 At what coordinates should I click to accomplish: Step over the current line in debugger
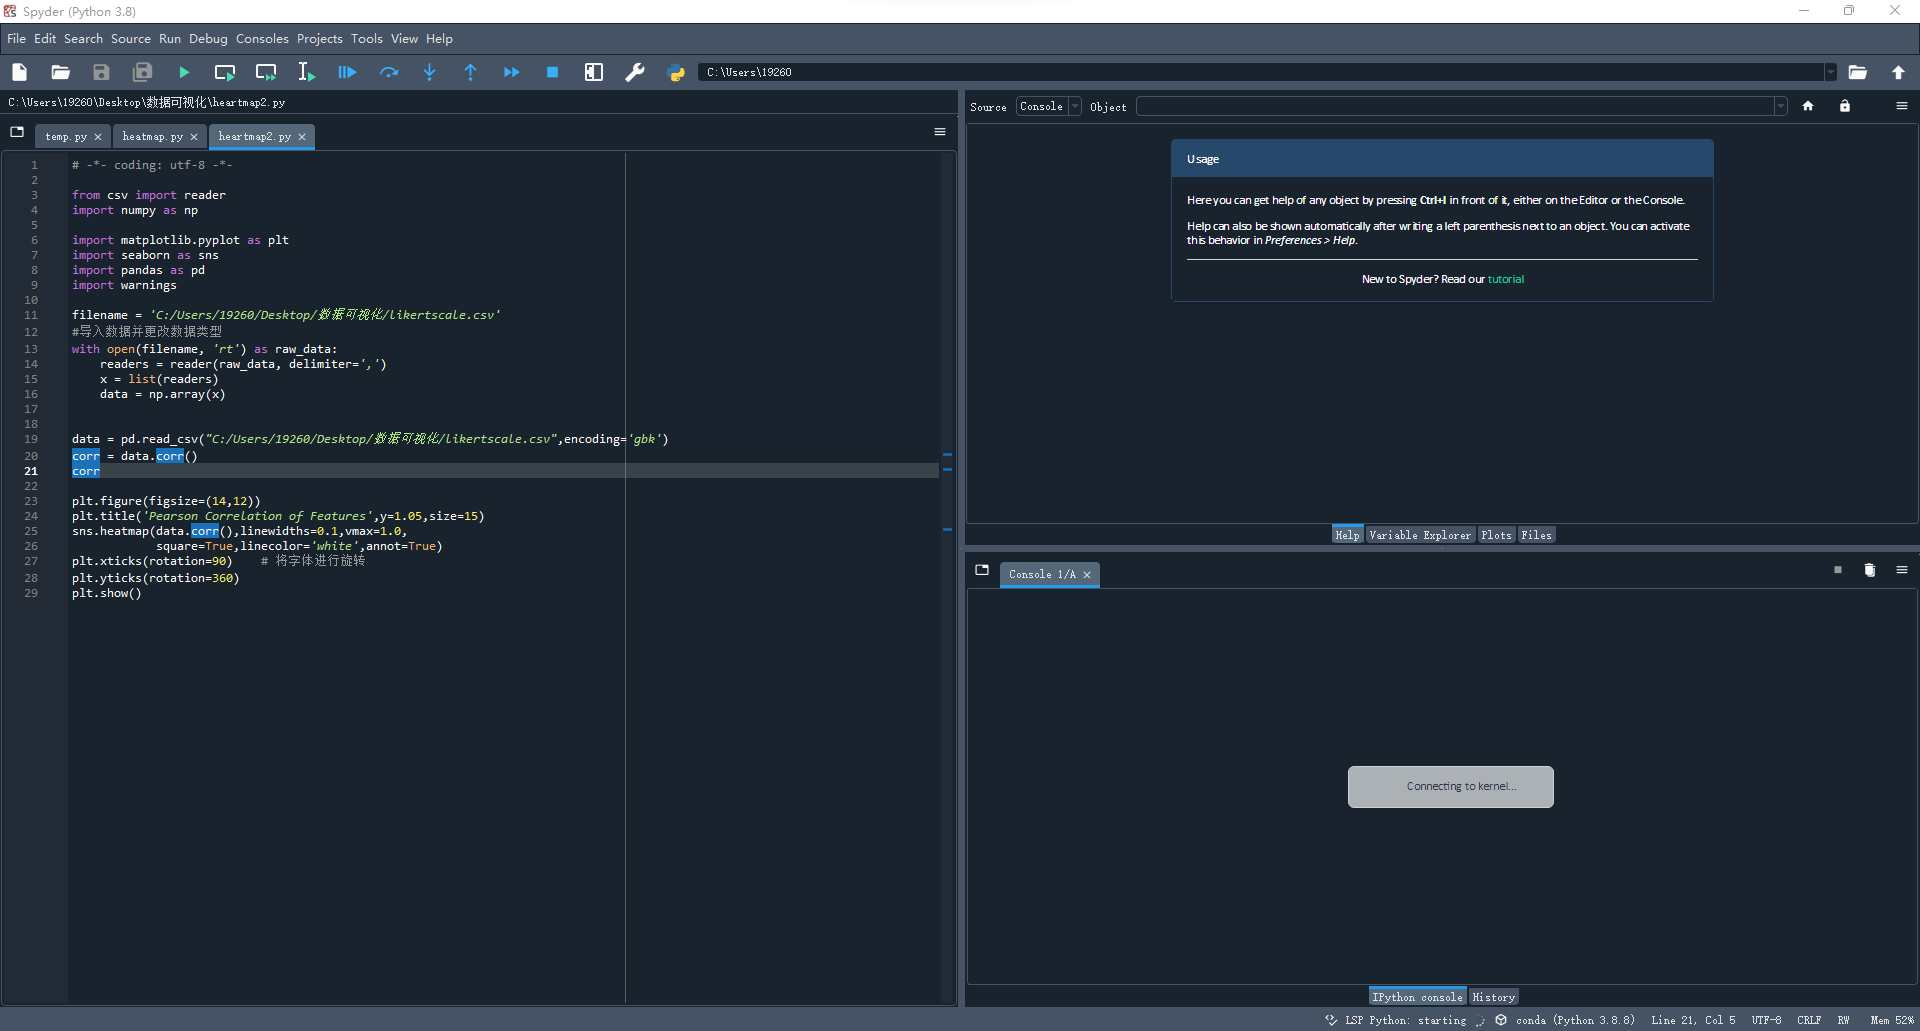(x=388, y=72)
